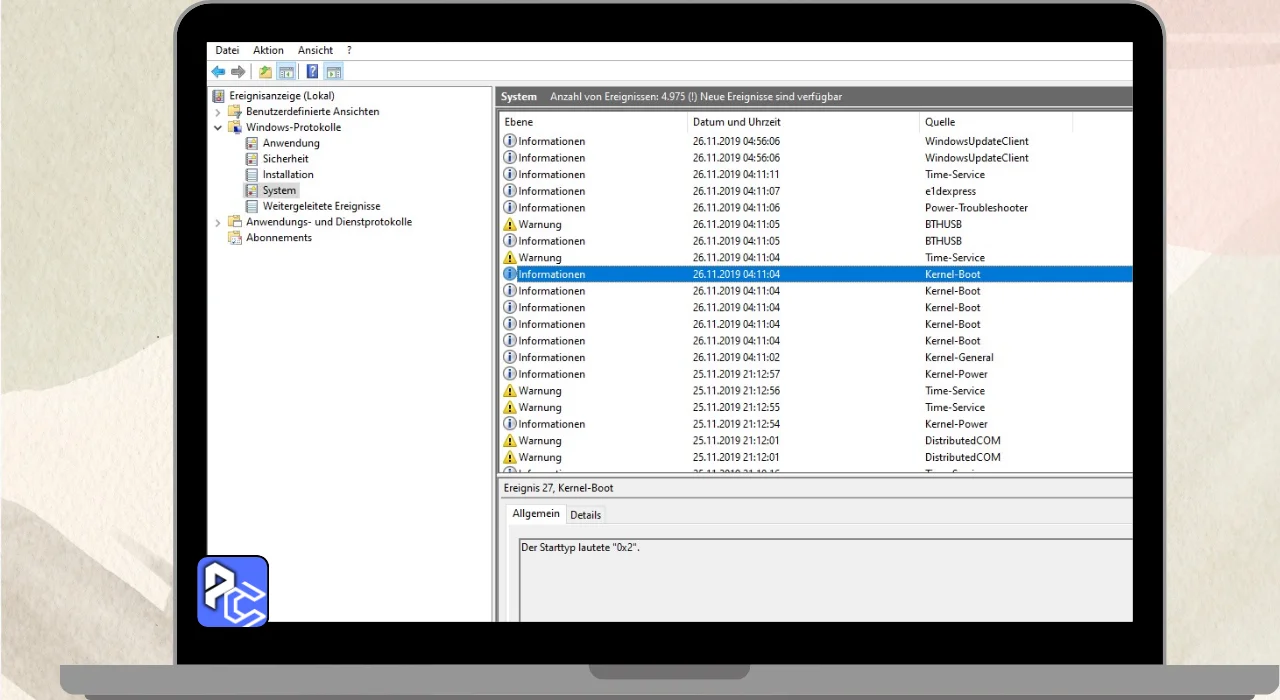Open the Sicherheit log
This screenshot has width=1280, height=700.
click(x=285, y=159)
